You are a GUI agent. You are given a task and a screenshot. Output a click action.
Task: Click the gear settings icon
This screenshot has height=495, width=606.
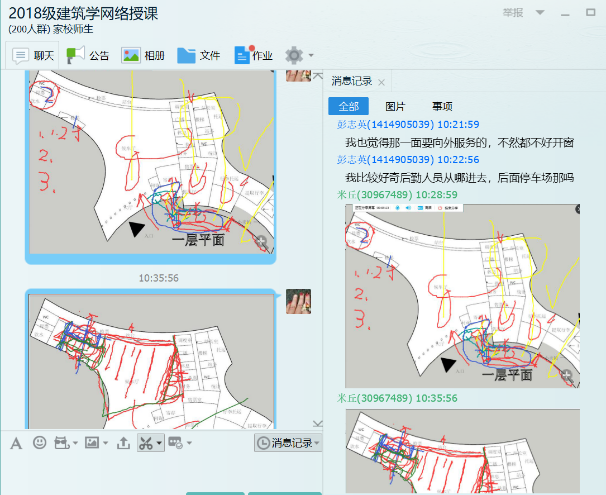click(x=294, y=55)
